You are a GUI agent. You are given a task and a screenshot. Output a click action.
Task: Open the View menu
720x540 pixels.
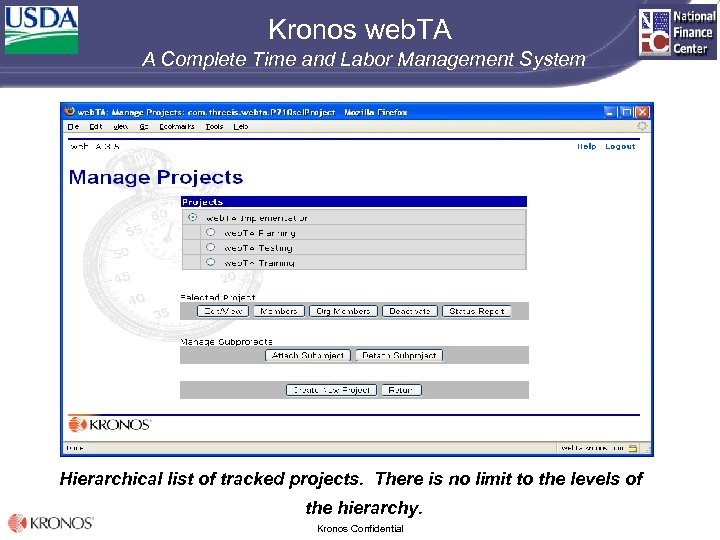tap(120, 126)
